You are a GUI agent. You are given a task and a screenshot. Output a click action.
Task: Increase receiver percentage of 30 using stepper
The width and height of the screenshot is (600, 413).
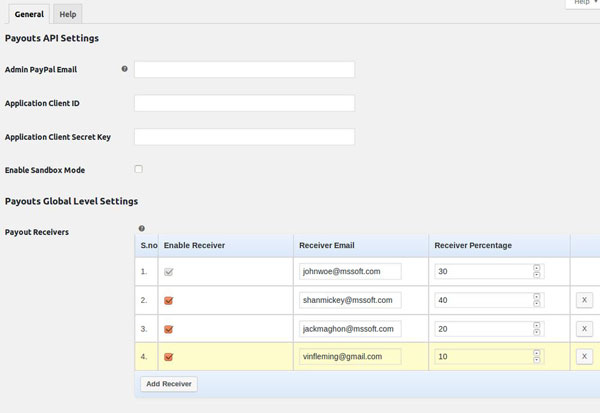(536, 268)
